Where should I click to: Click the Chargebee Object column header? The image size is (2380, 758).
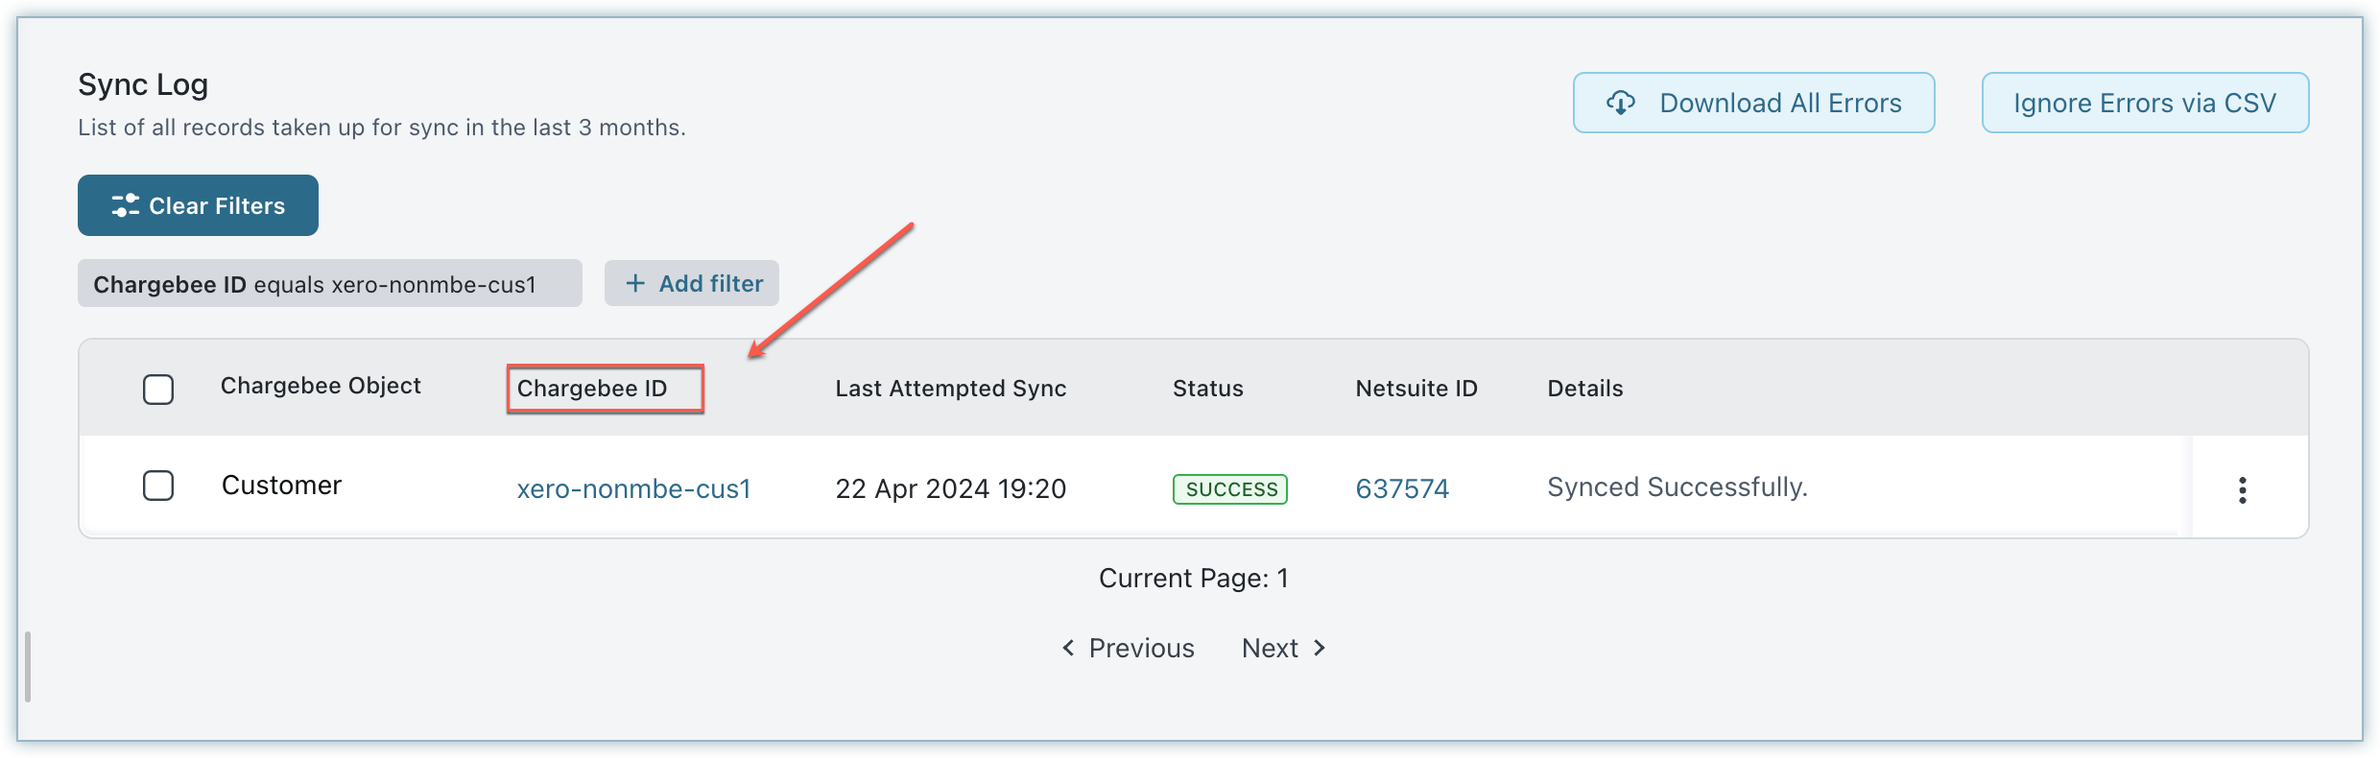click(x=320, y=386)
